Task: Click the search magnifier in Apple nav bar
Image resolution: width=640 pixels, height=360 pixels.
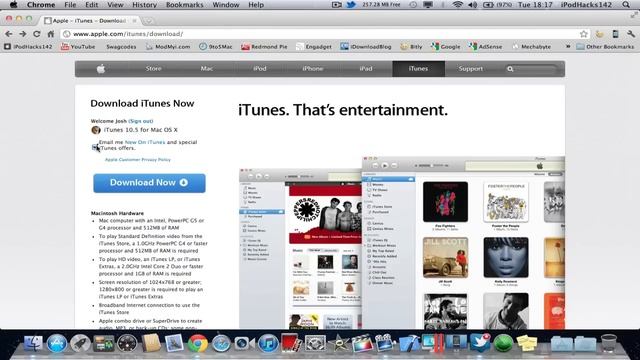Action: tap(510, 69)
